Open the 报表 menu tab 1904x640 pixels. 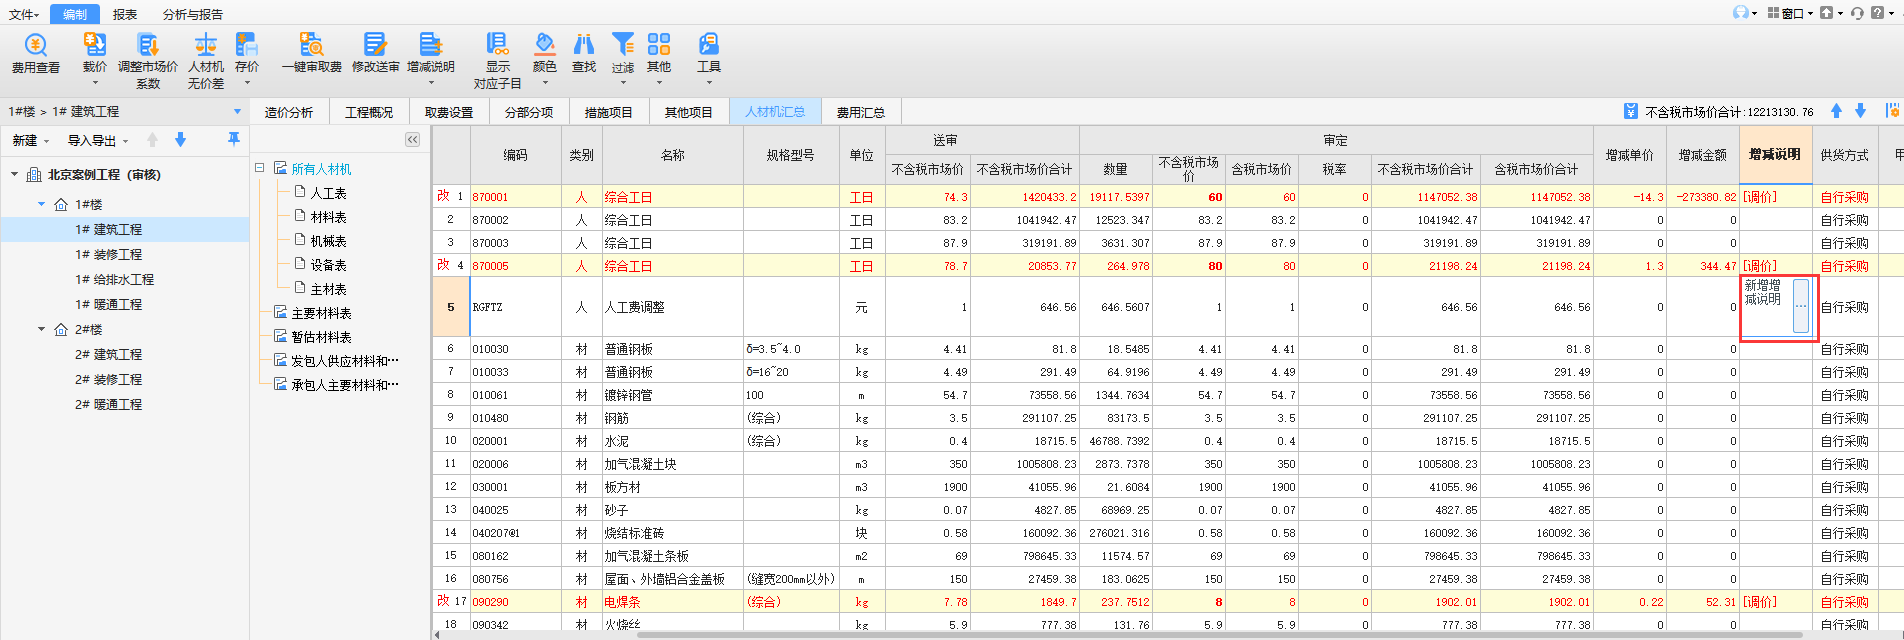tap(125, 14)
